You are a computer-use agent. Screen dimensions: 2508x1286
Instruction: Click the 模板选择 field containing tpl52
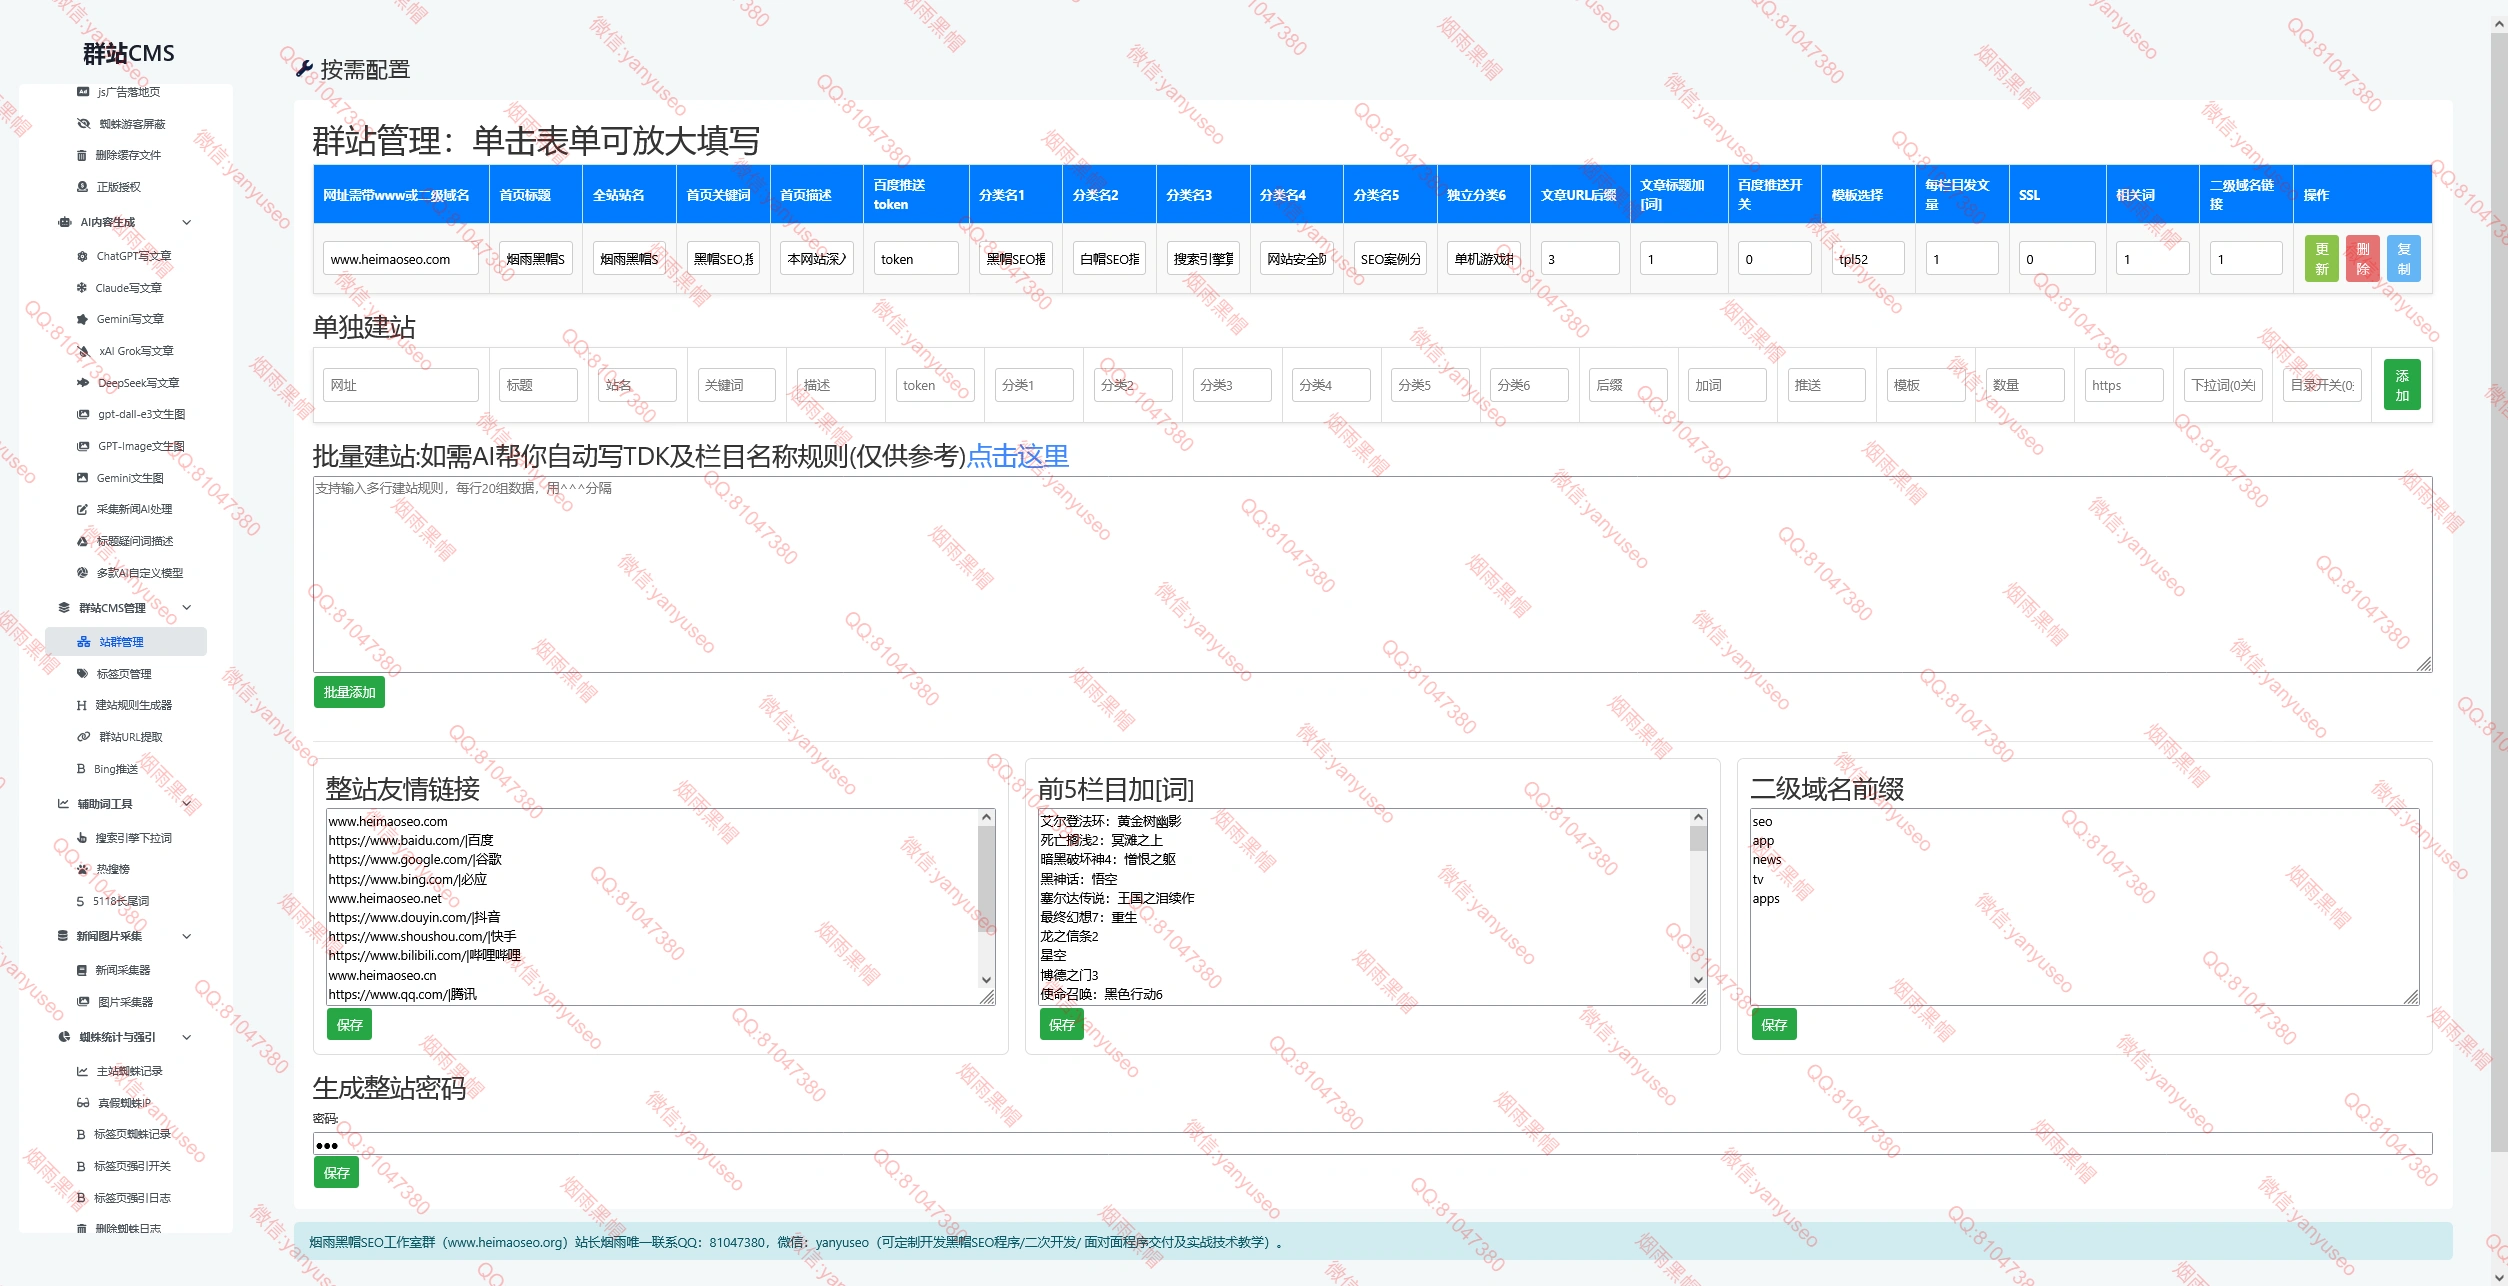[1868, 259]
